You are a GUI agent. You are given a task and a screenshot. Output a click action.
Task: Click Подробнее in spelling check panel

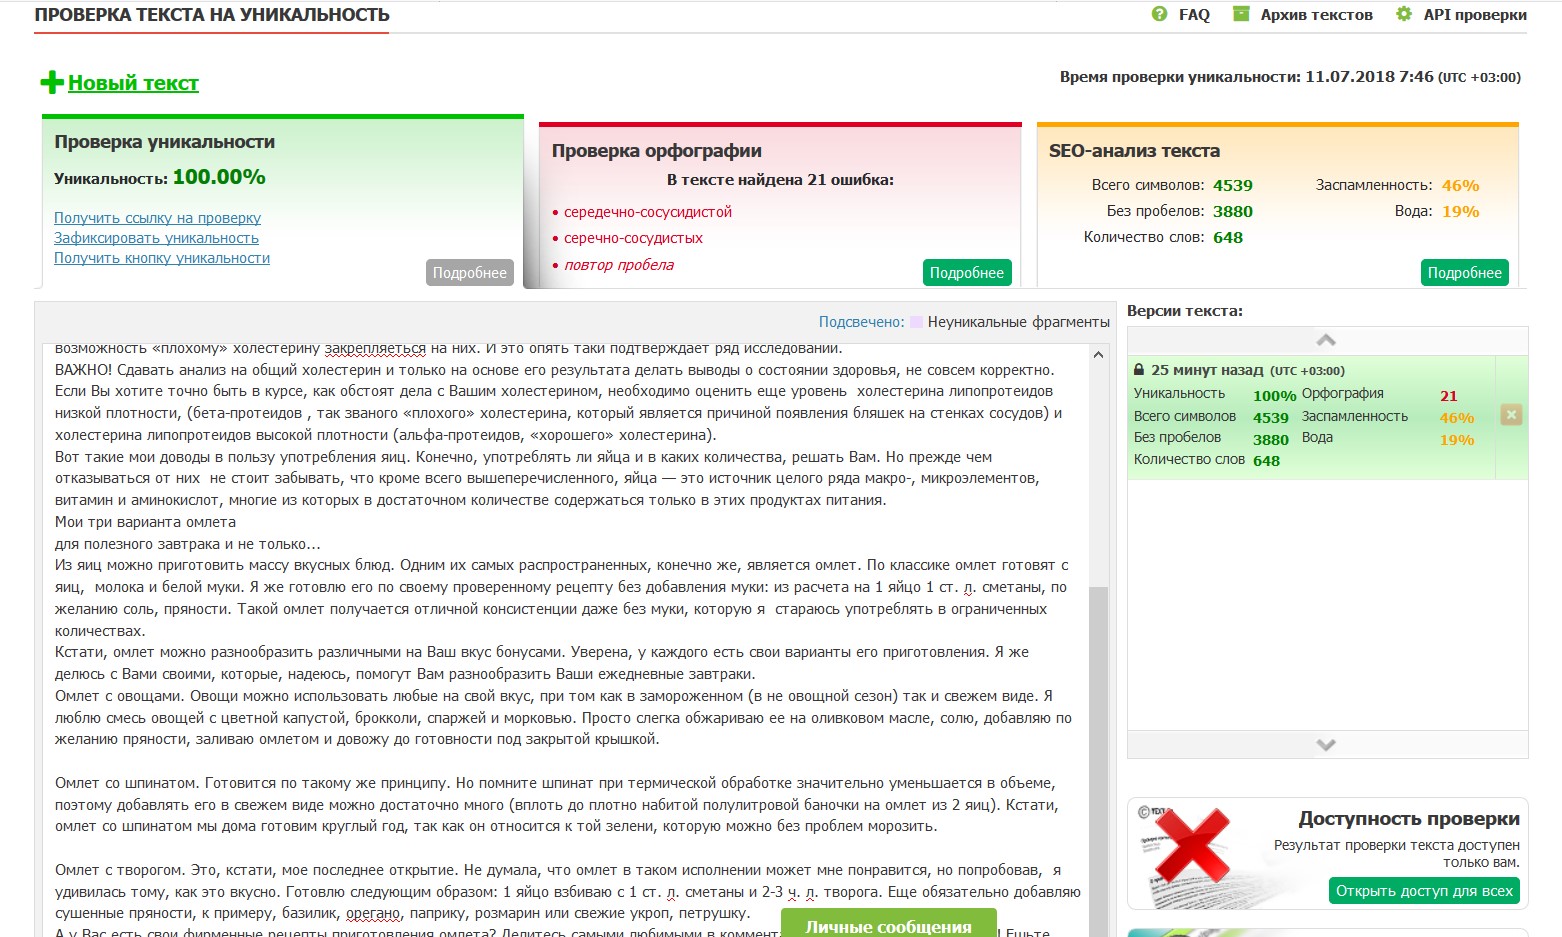coord(967,273)
